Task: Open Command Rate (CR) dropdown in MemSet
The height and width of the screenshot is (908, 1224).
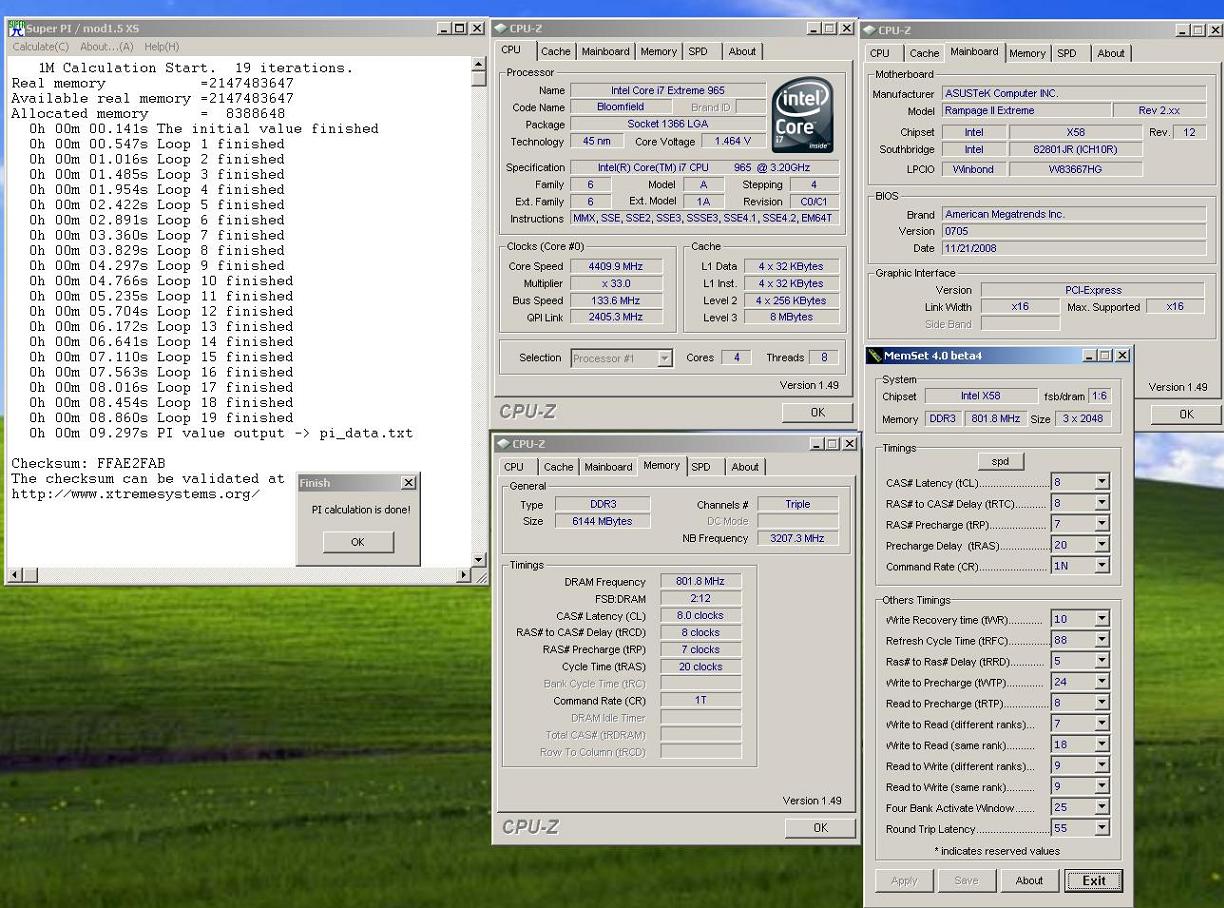Action: (1102, 566)
